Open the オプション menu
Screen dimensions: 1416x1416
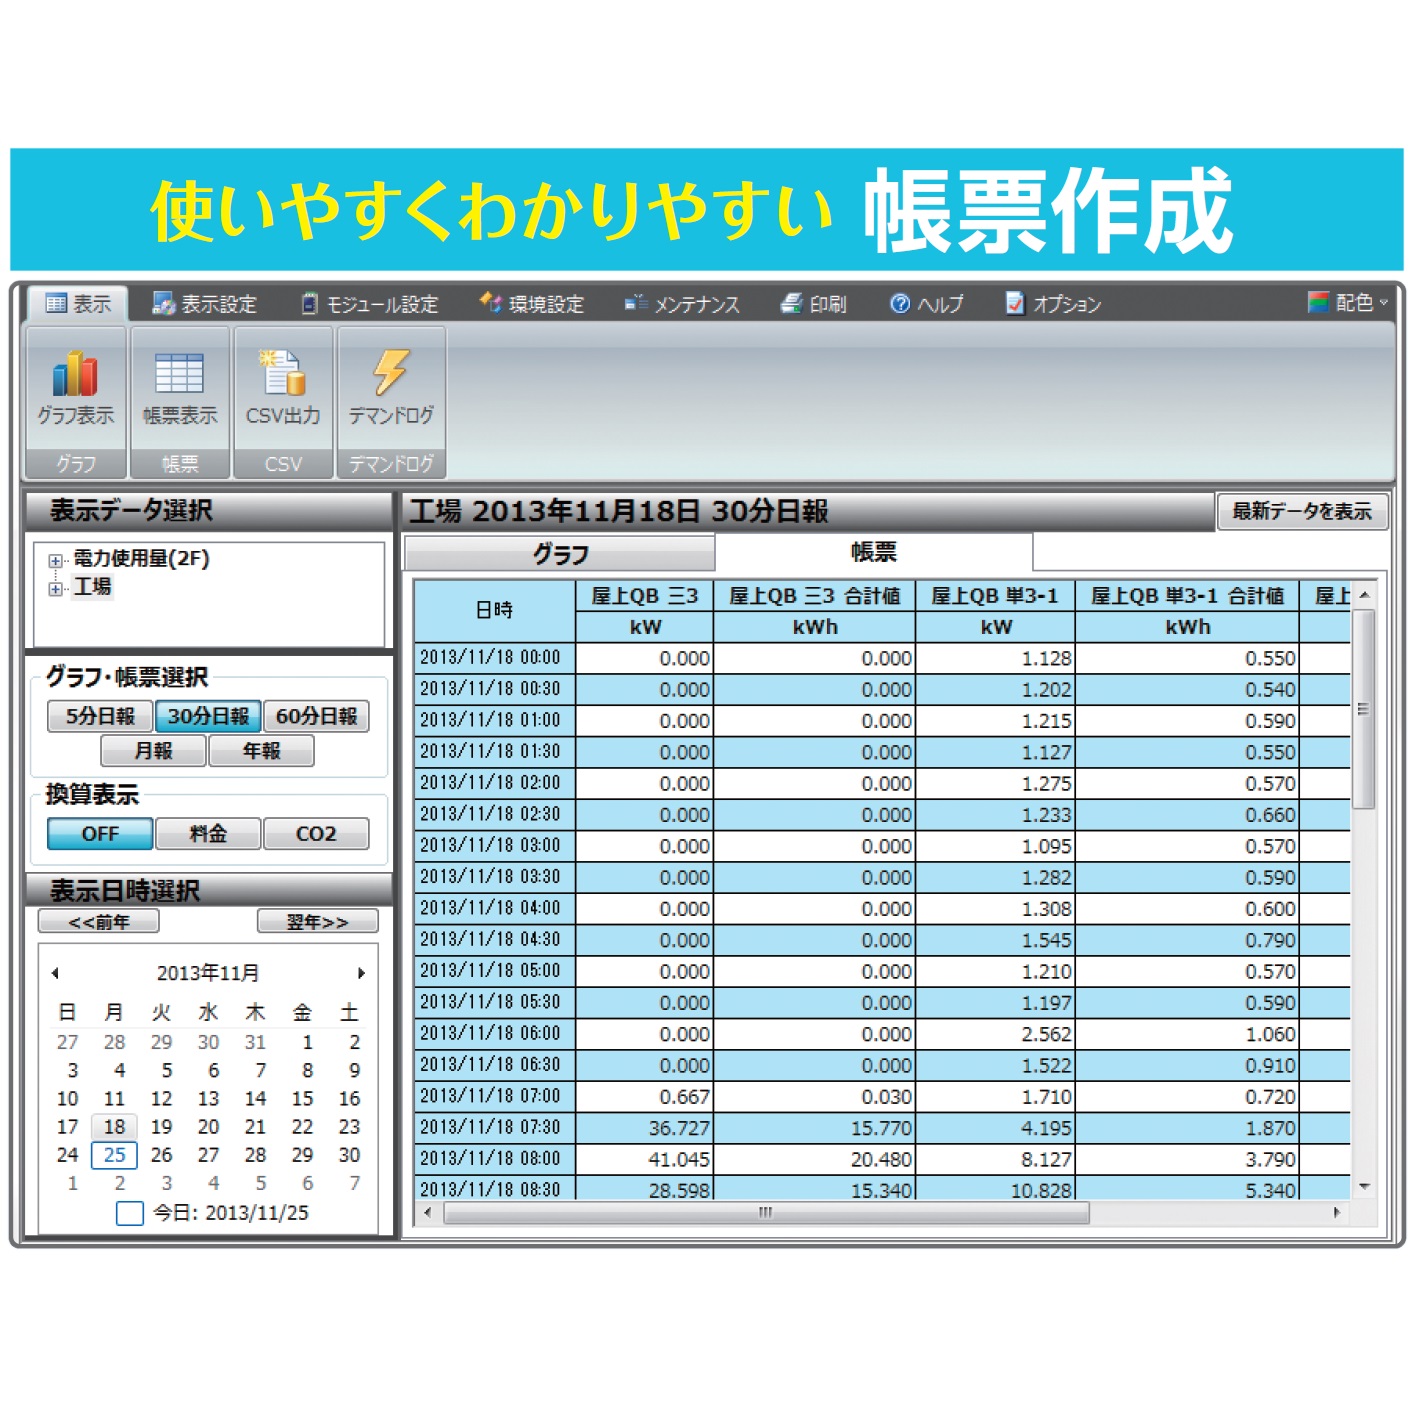pos(1053,304)
